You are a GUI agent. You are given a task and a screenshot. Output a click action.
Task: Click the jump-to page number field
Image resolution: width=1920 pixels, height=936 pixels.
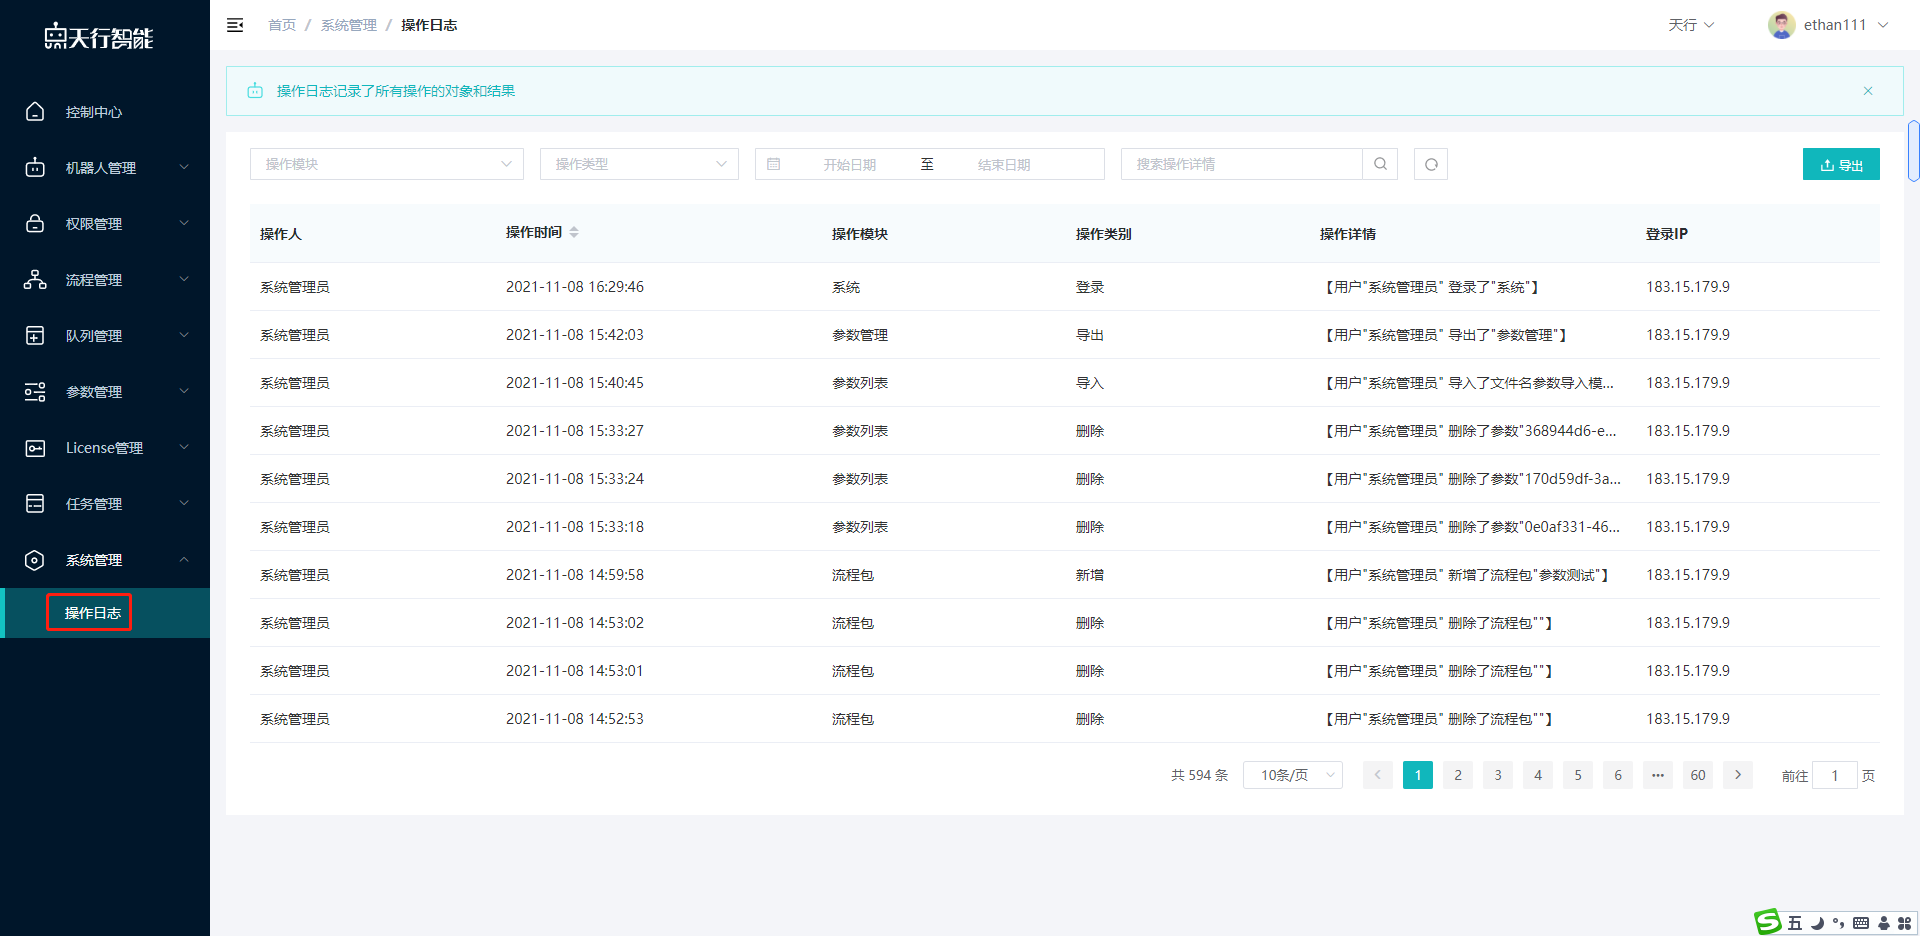click(1835, 775)
